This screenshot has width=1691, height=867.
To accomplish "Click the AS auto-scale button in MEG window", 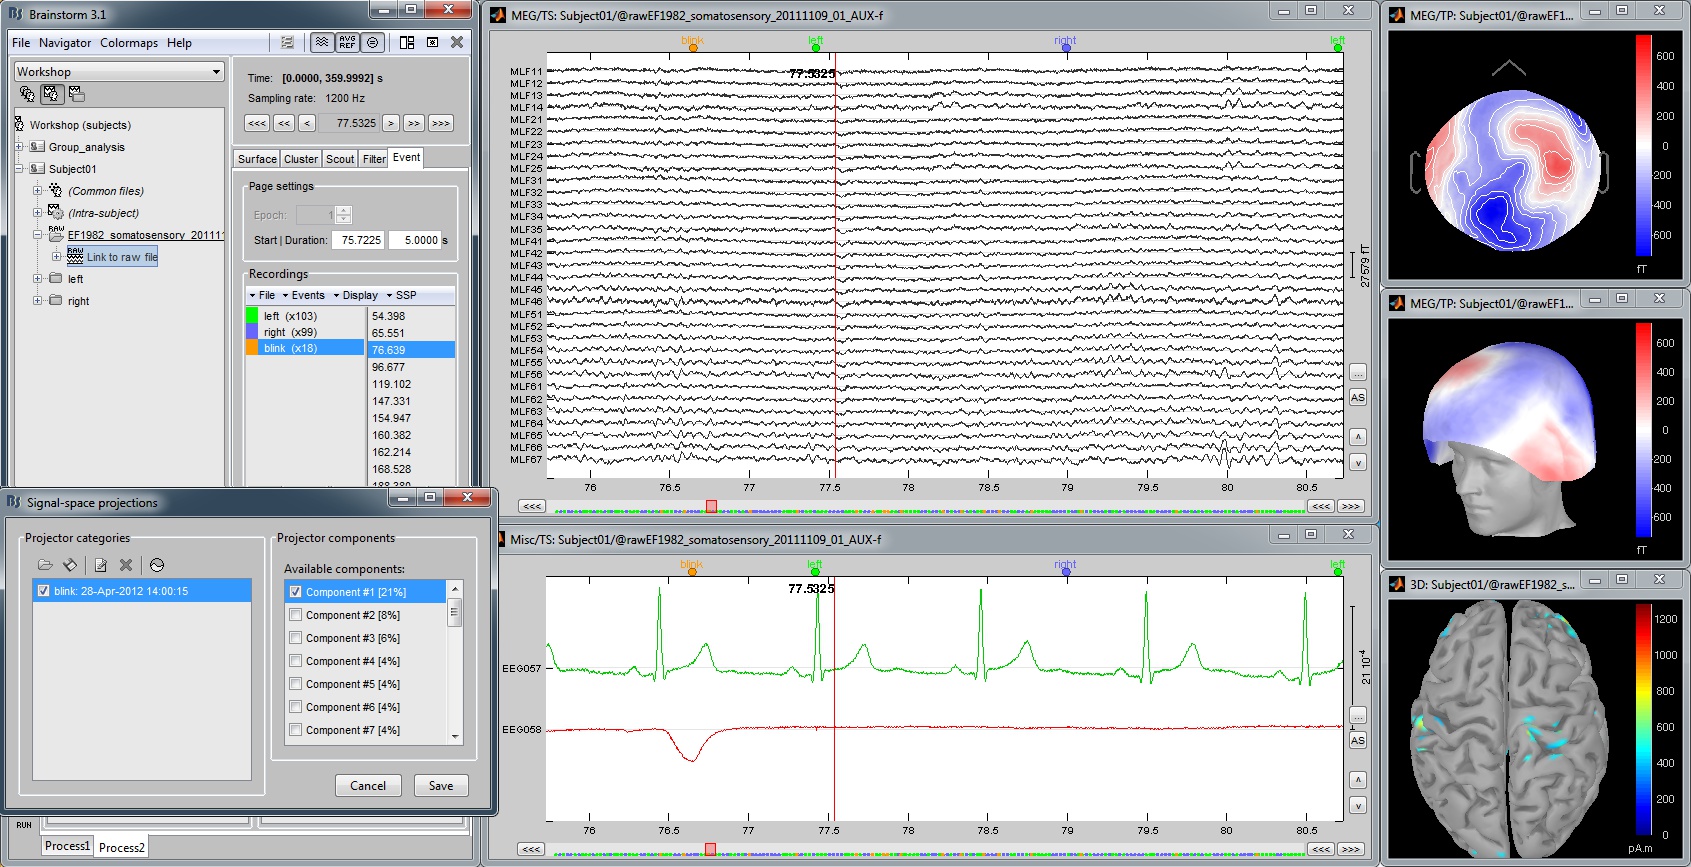I will pos(1357,397).
